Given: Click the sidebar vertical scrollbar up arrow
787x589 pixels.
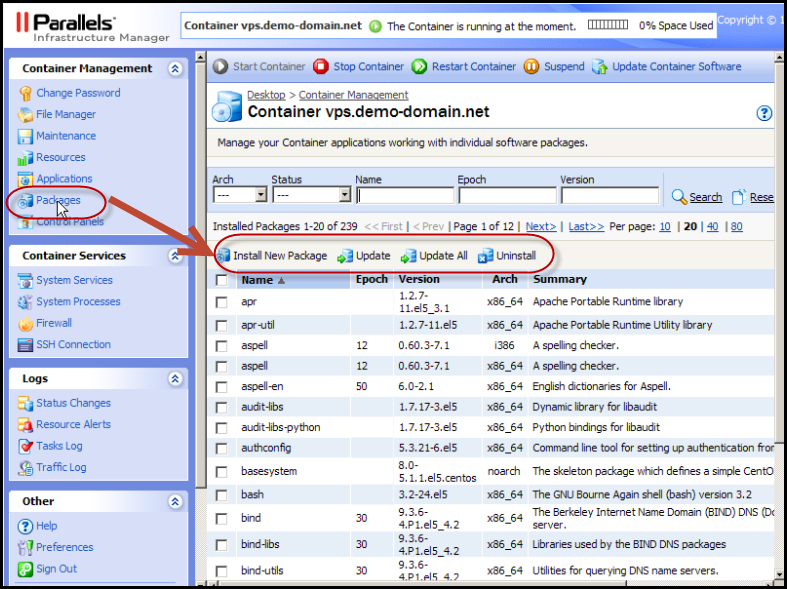Looking at the screenshot, I should click(200, 57).
